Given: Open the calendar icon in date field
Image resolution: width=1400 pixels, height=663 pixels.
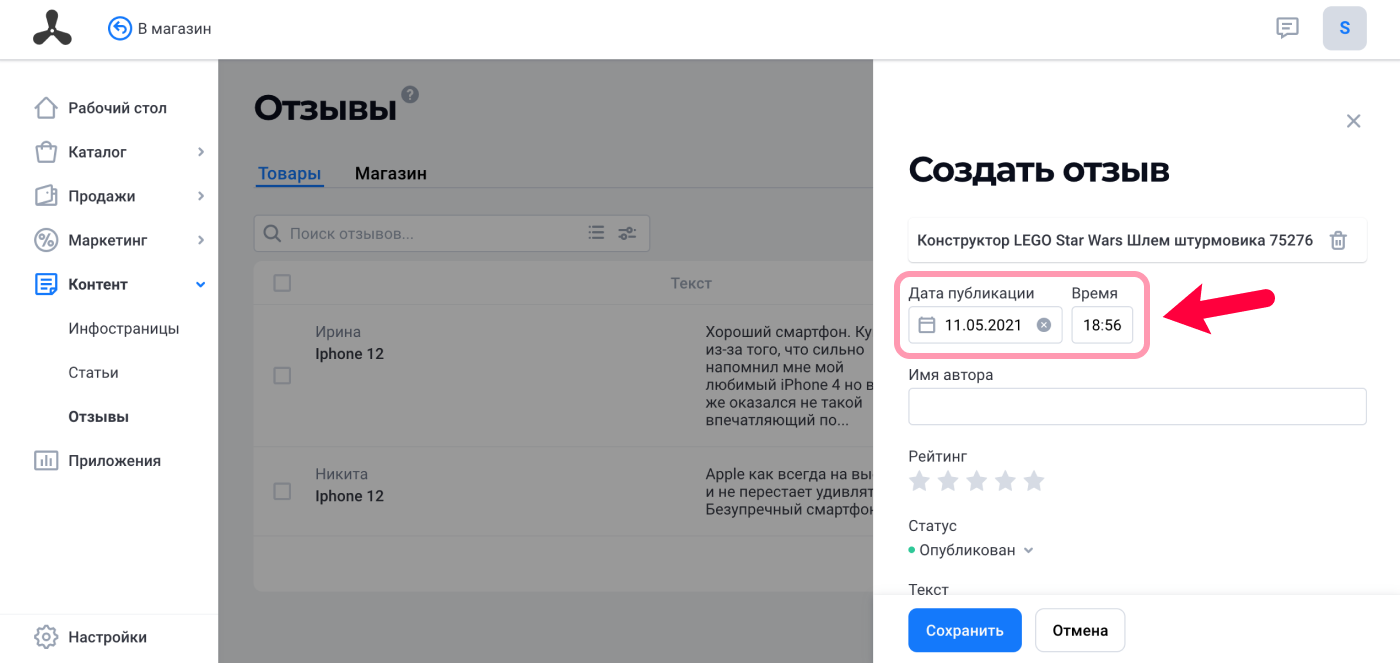Looking at the screenshot, I should [x=927, y=325].
